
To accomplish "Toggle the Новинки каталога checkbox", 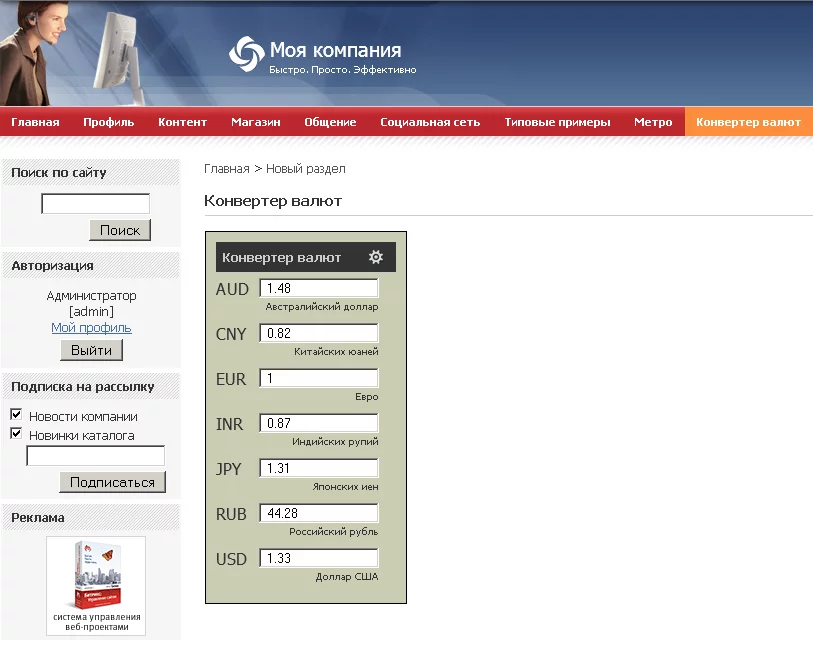I will 16,434.
